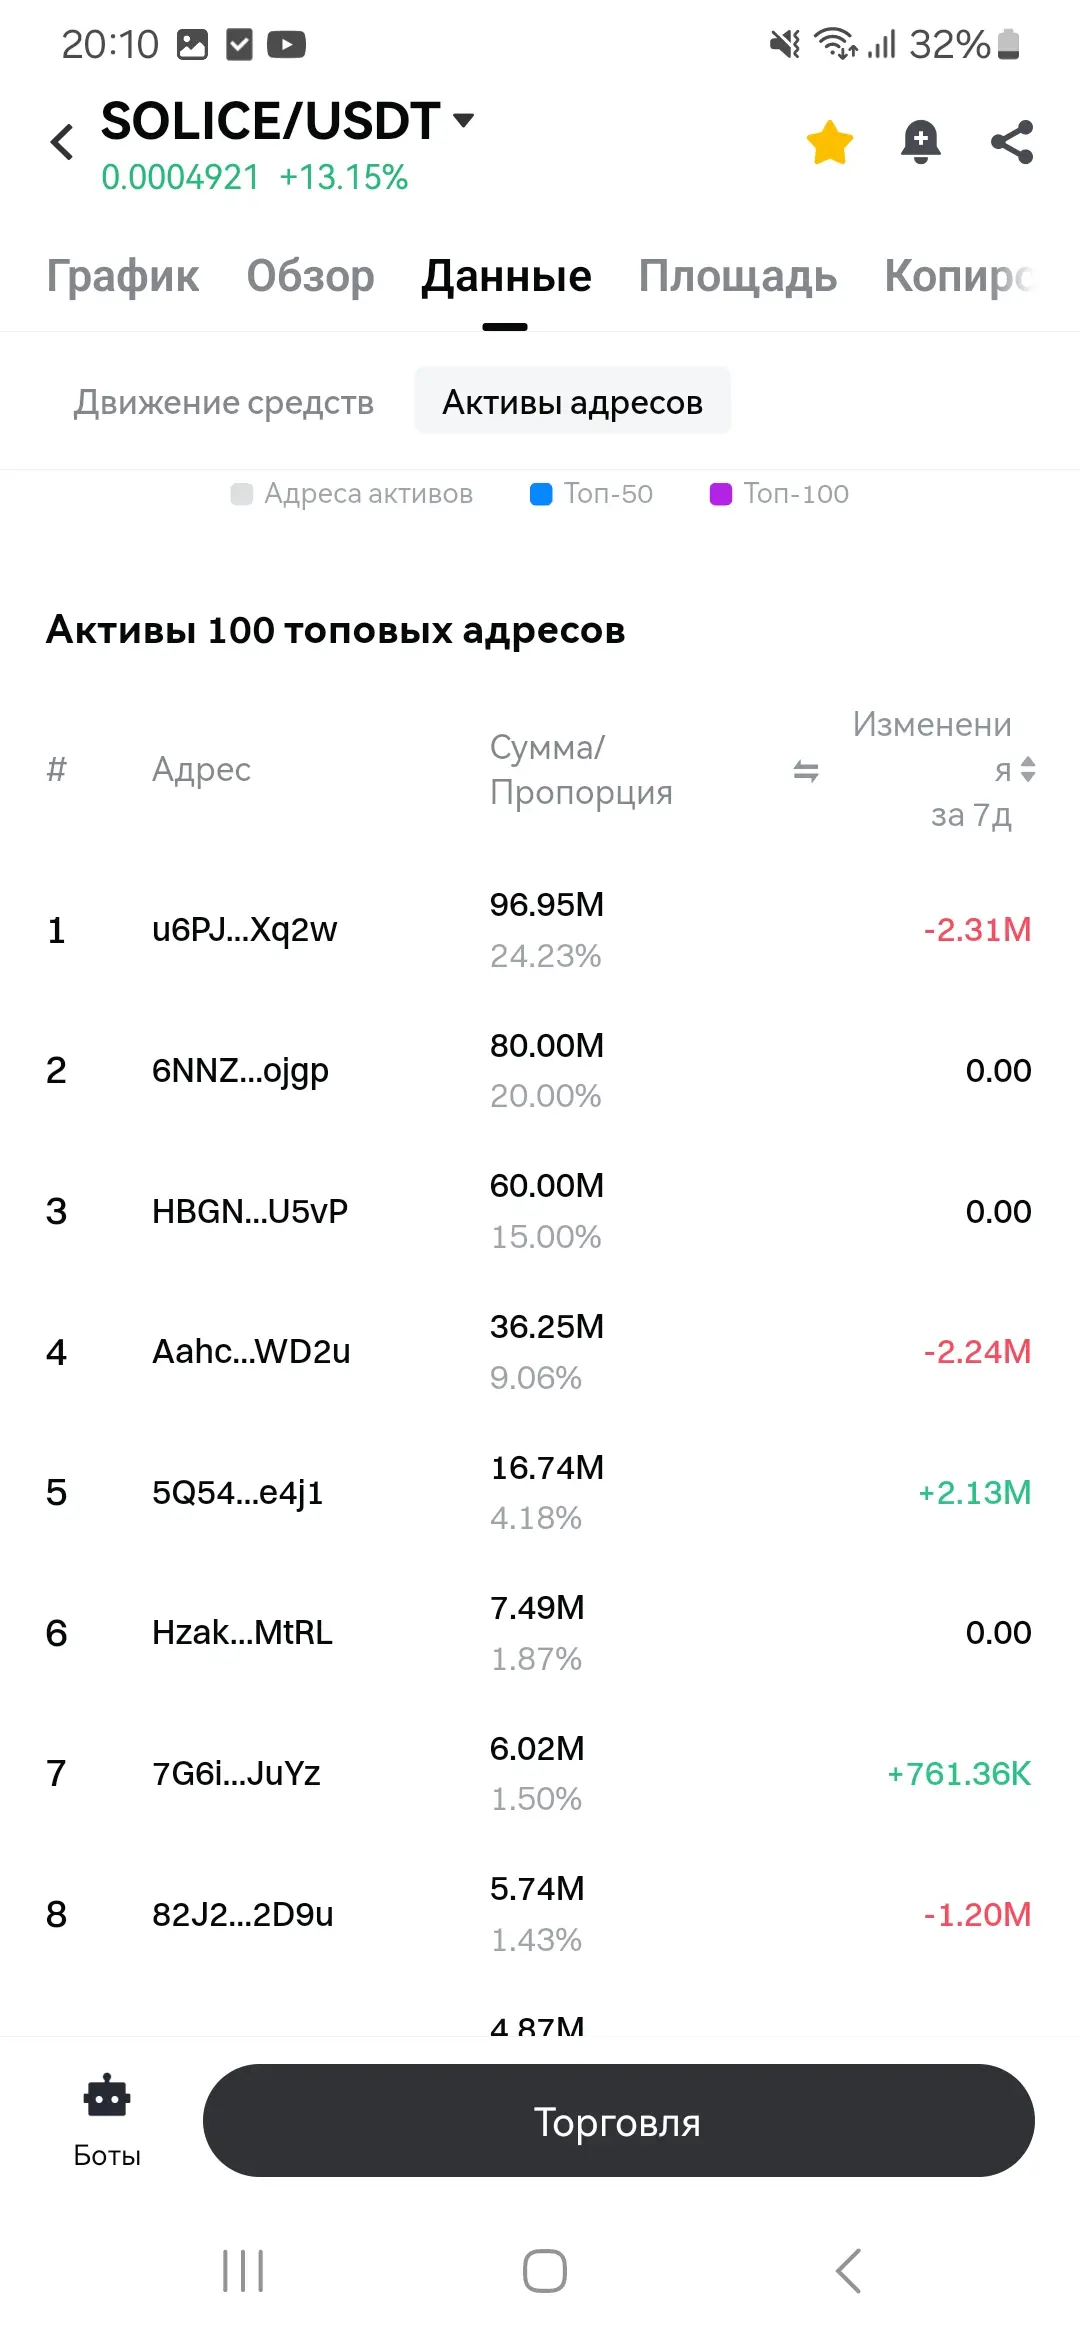
Task: Sort by Изменения за 7д arrows
Action: 1028,770
